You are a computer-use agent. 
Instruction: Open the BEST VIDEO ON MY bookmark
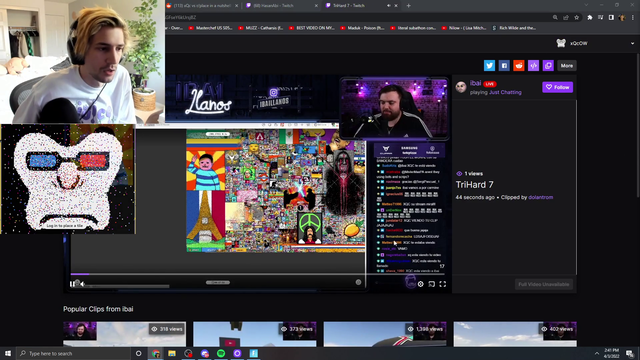[311, 28]
